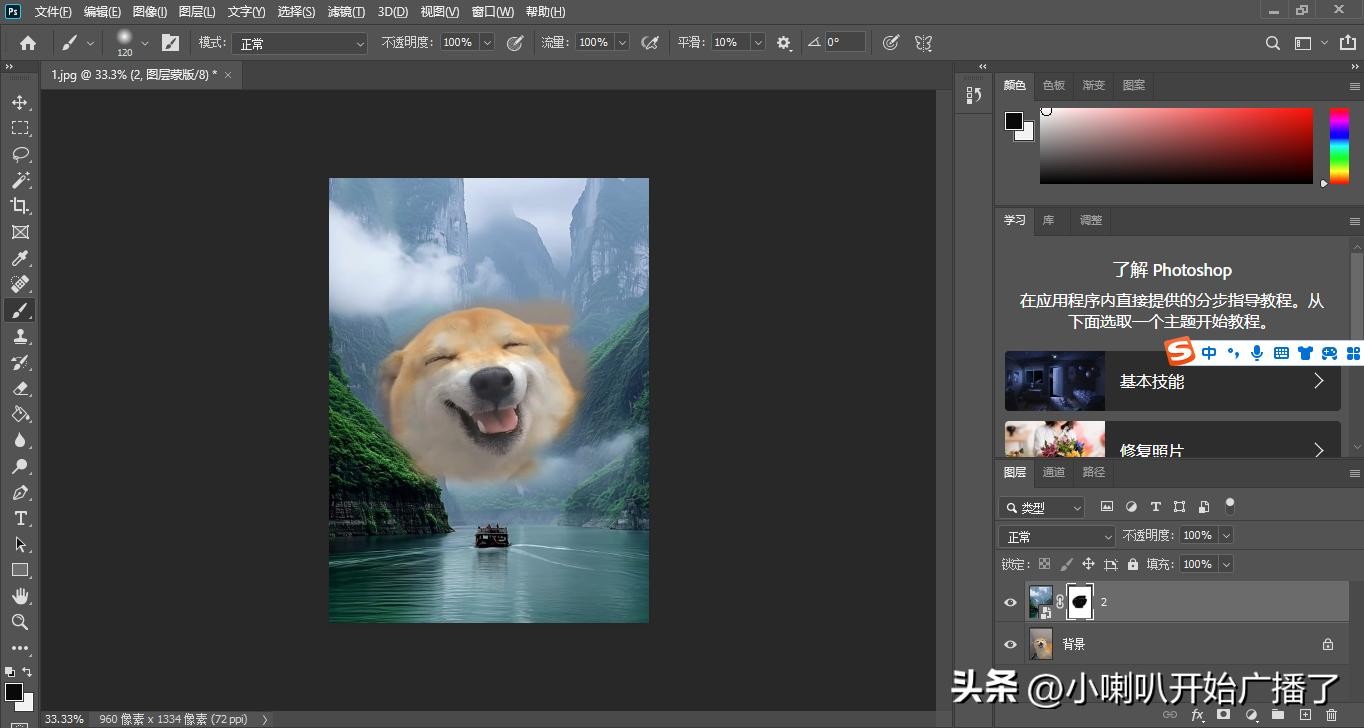Open the brush 模式 blend mode dropdown
This screenshot has height=728, width=1364.
click(300, 44)
